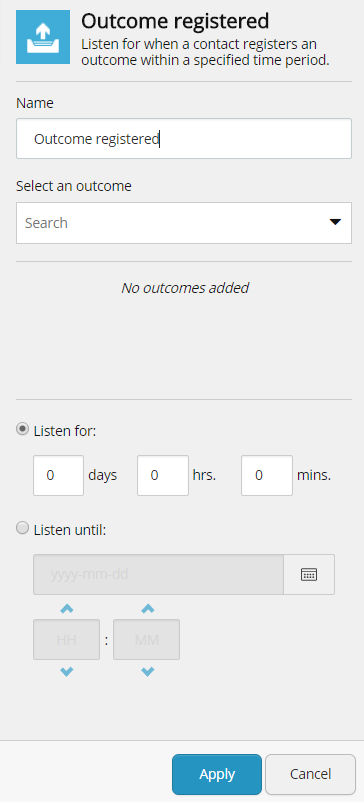Click the Listen for label text

(x=65, y=431)
